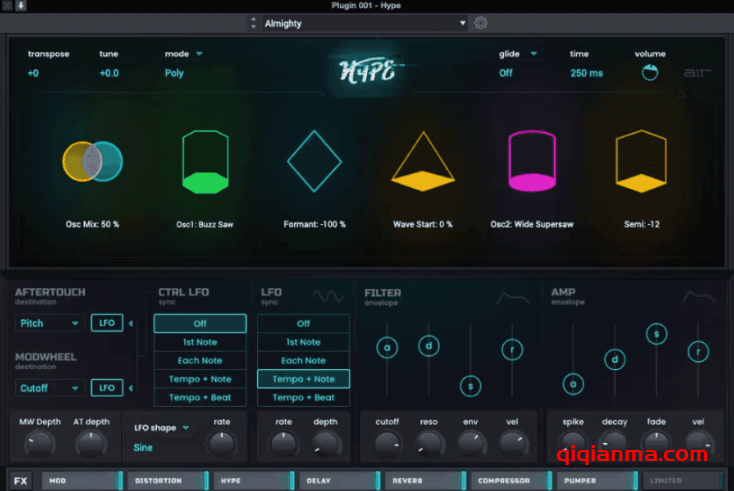Viewport: 734px width, 491px height.
Task: Choose Tempo + Beat in LFO sync list
Action: click(x=303, y=398)
